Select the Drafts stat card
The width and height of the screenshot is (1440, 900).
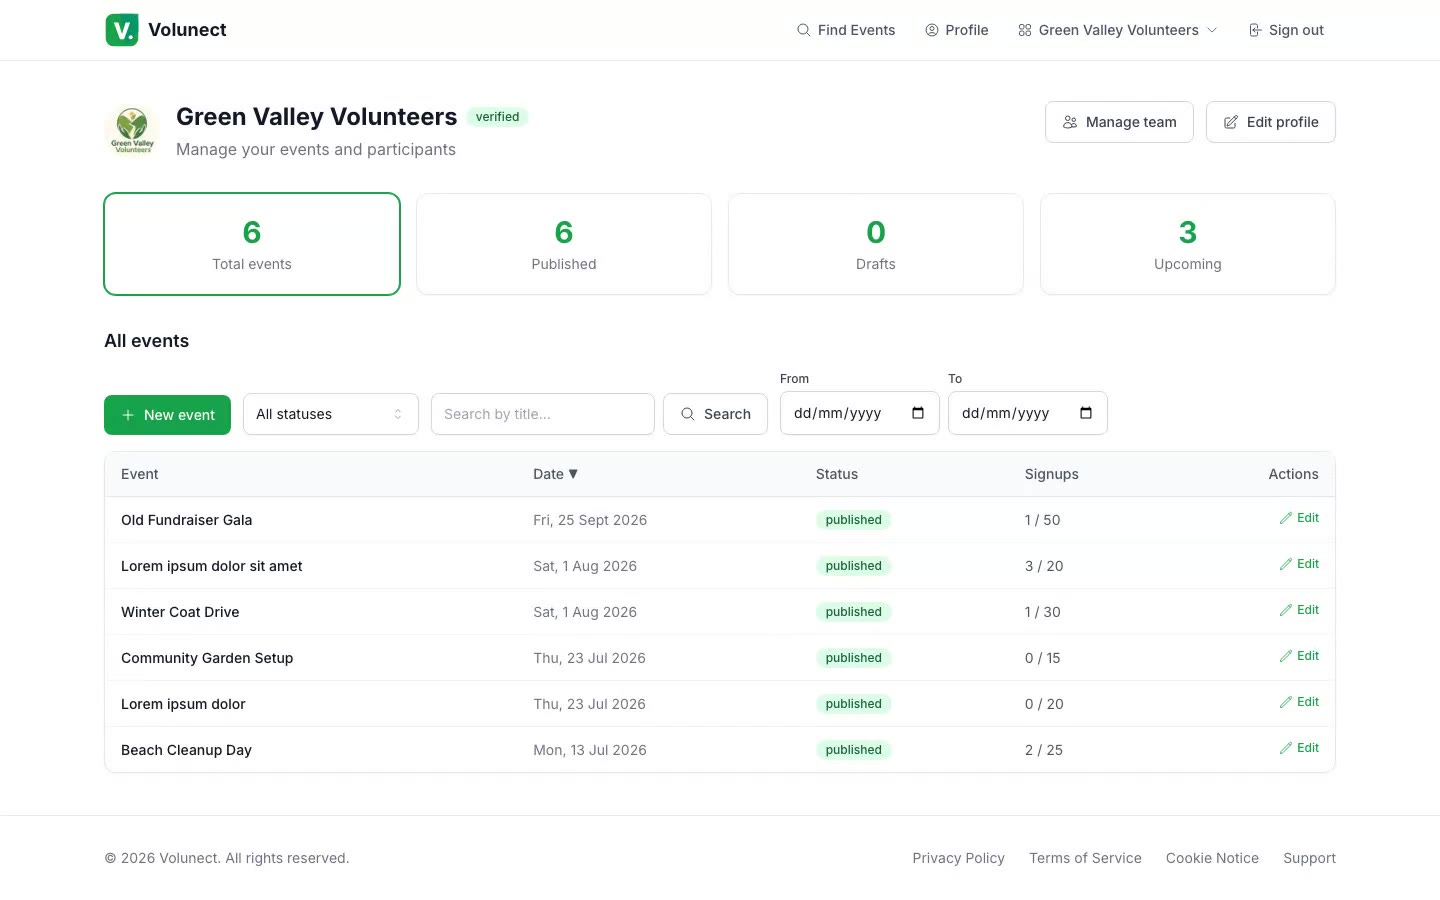(876, 244)
